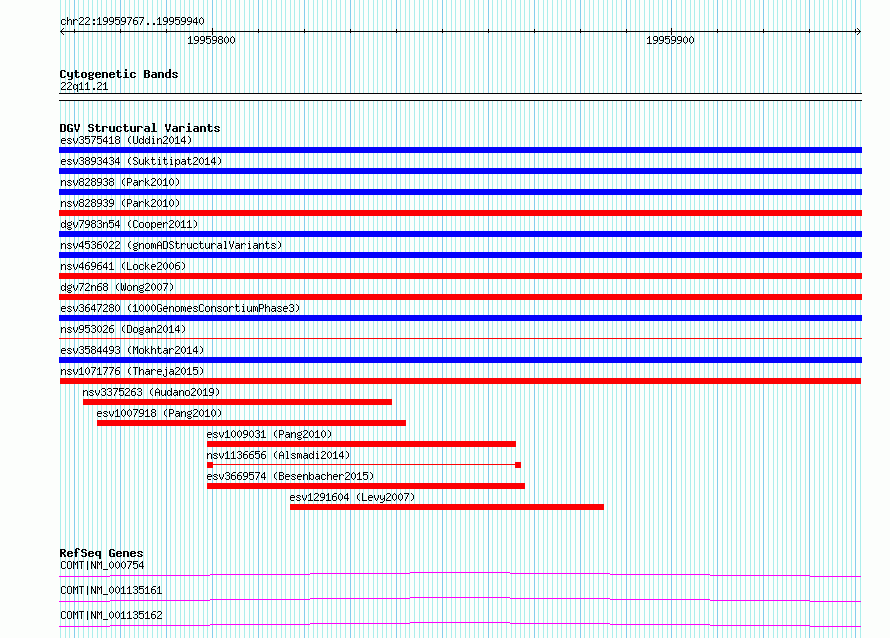This screenshot has width=890, height=638.
Task: Click right end square of nsv1136656
Action: (518, 465)
